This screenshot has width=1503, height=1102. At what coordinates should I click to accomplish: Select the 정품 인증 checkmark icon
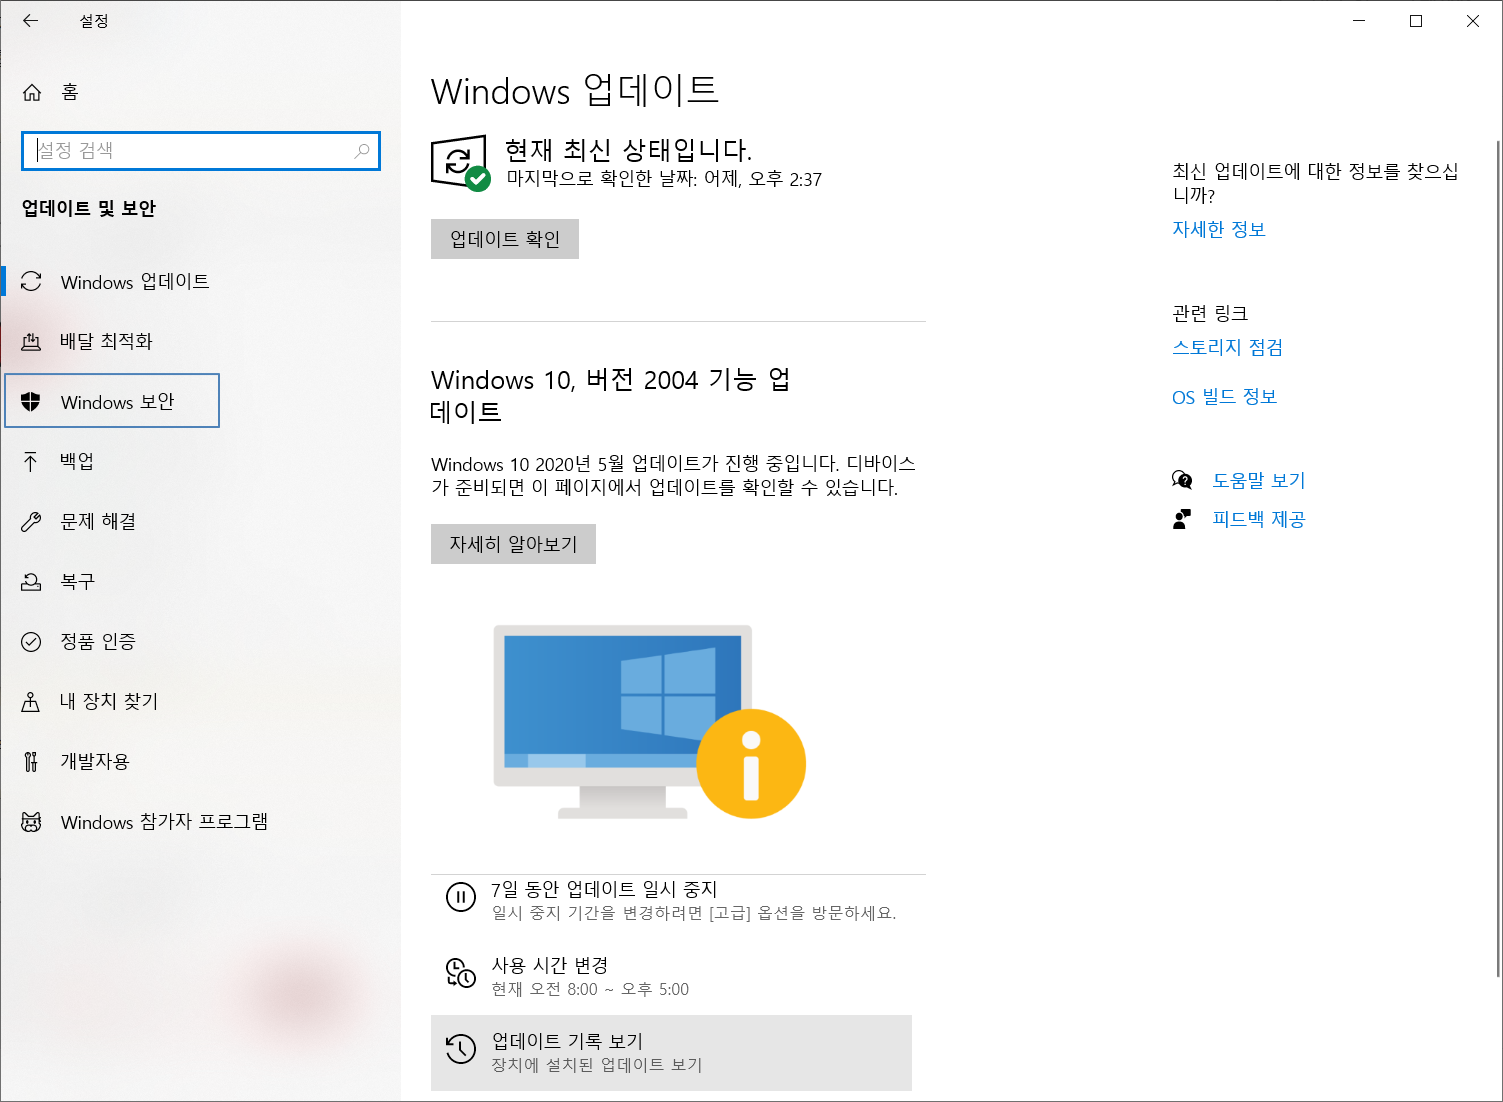pos(31,642)
